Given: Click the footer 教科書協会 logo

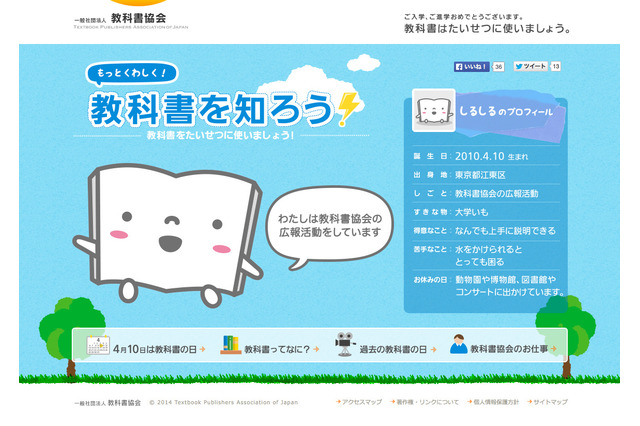Looking at the screenshot, I should click(107, 403).
